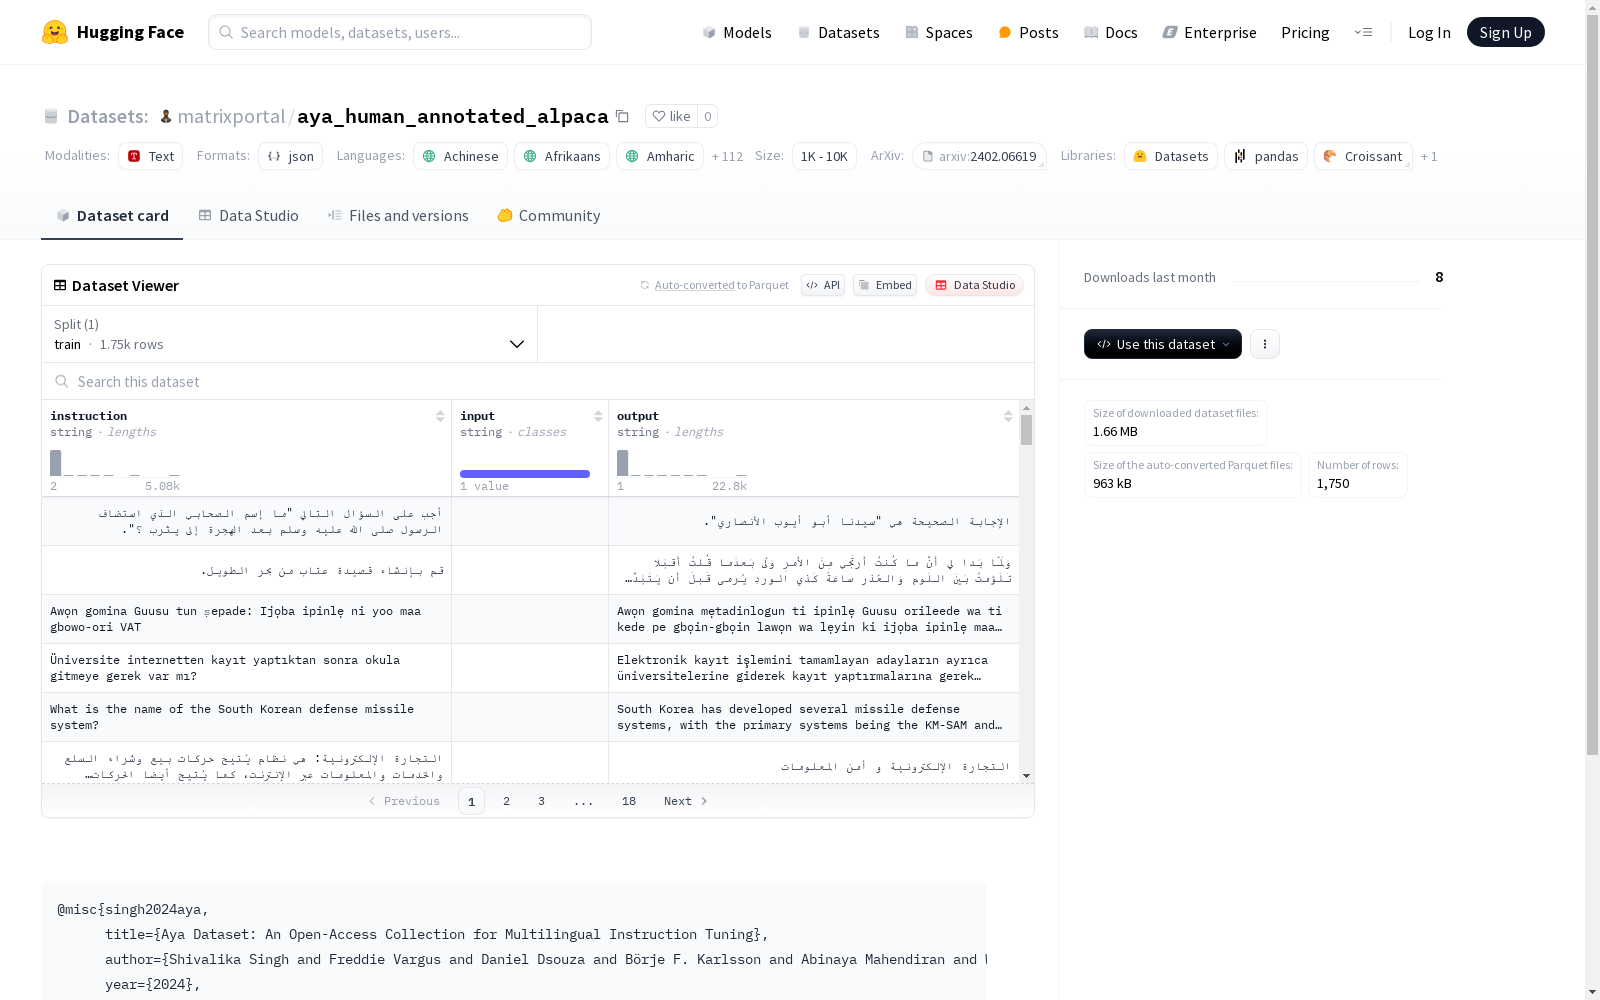Filter by Text modality tag
Screen dimensions: 1600x1000
tap(150, 156)
